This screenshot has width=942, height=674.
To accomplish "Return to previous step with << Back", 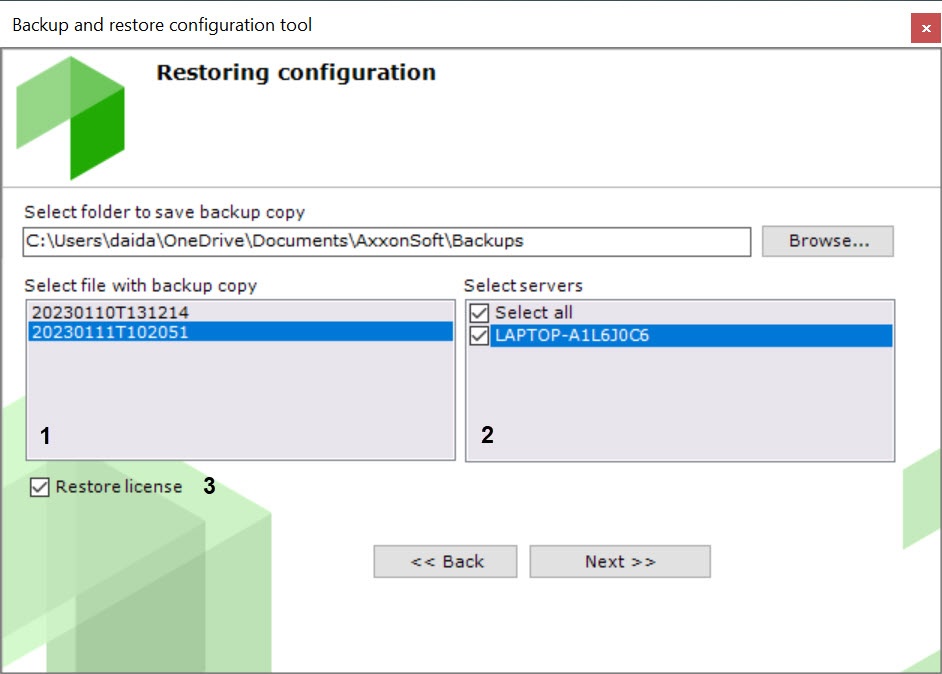I will click(446, 562).
